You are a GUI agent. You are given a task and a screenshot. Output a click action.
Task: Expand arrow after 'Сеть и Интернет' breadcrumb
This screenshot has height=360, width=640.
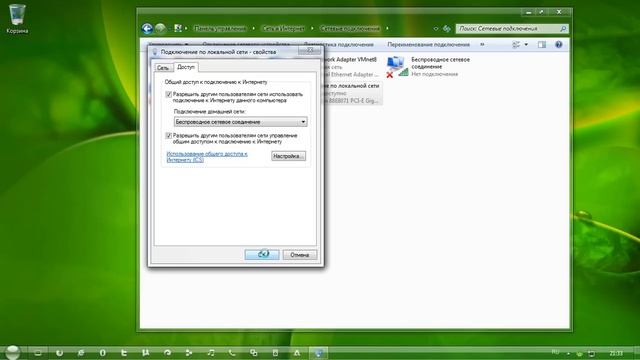coord(312,28)
